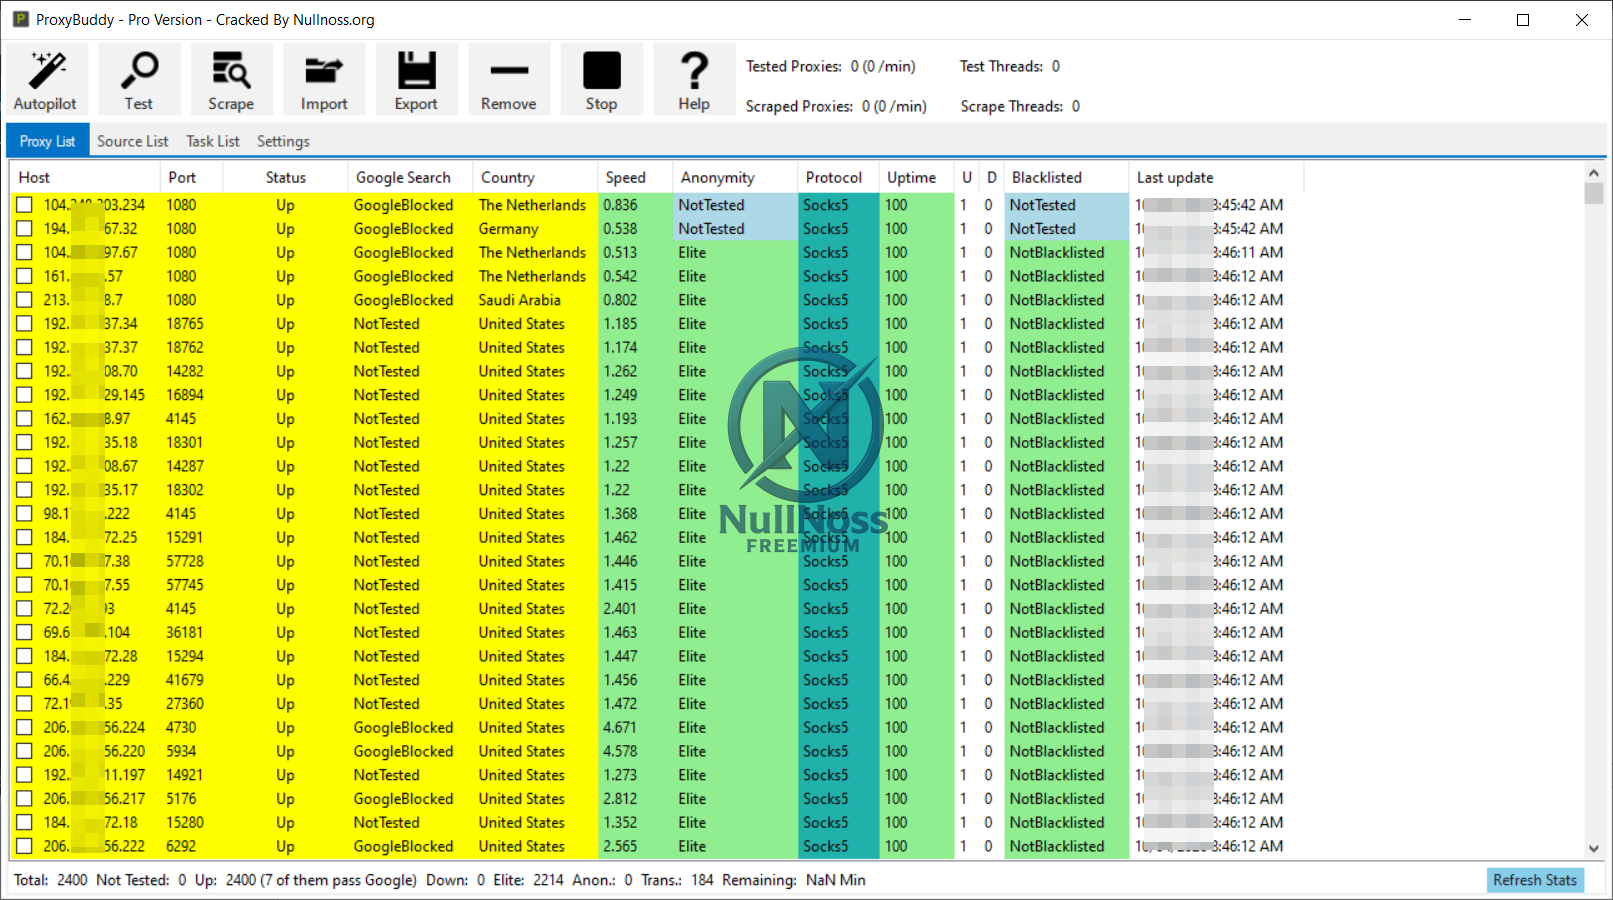Click the Export floppy disk icon
This screenshot has width=1613, height=900.
(416, 80)
